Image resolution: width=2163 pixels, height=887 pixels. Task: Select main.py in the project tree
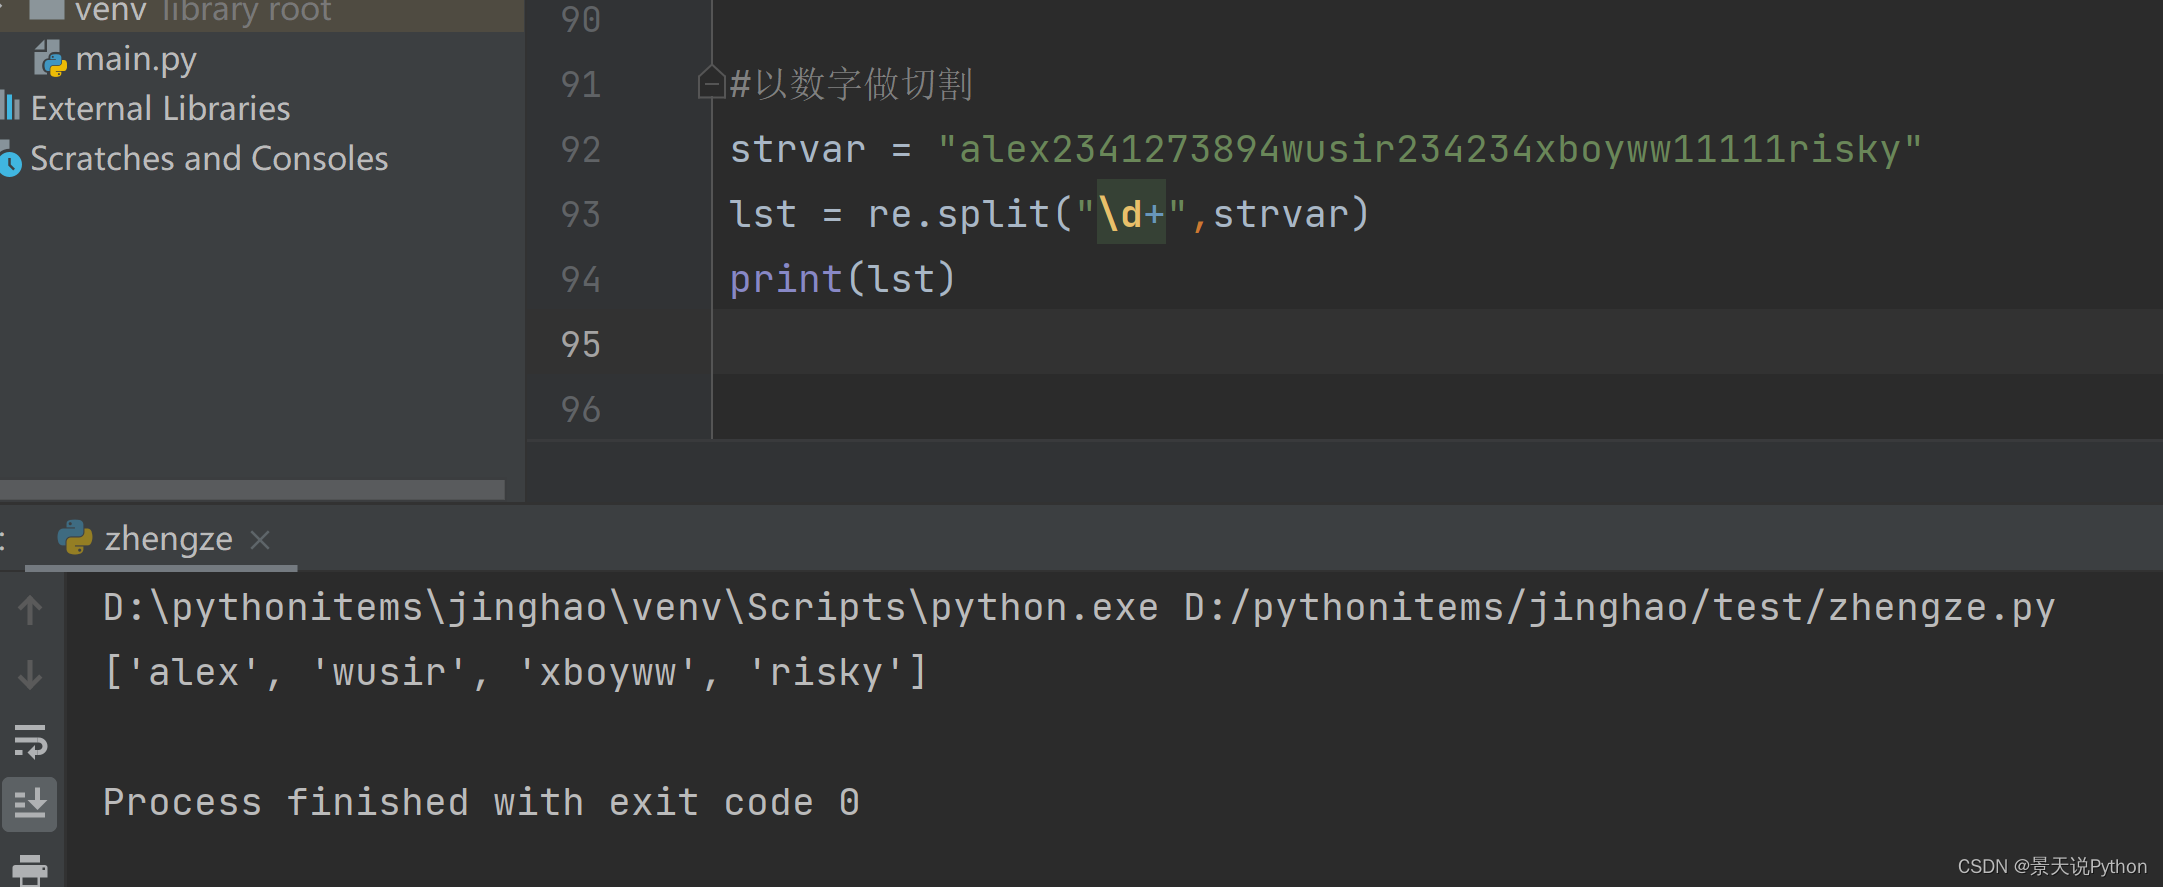(x=136, y=60)
